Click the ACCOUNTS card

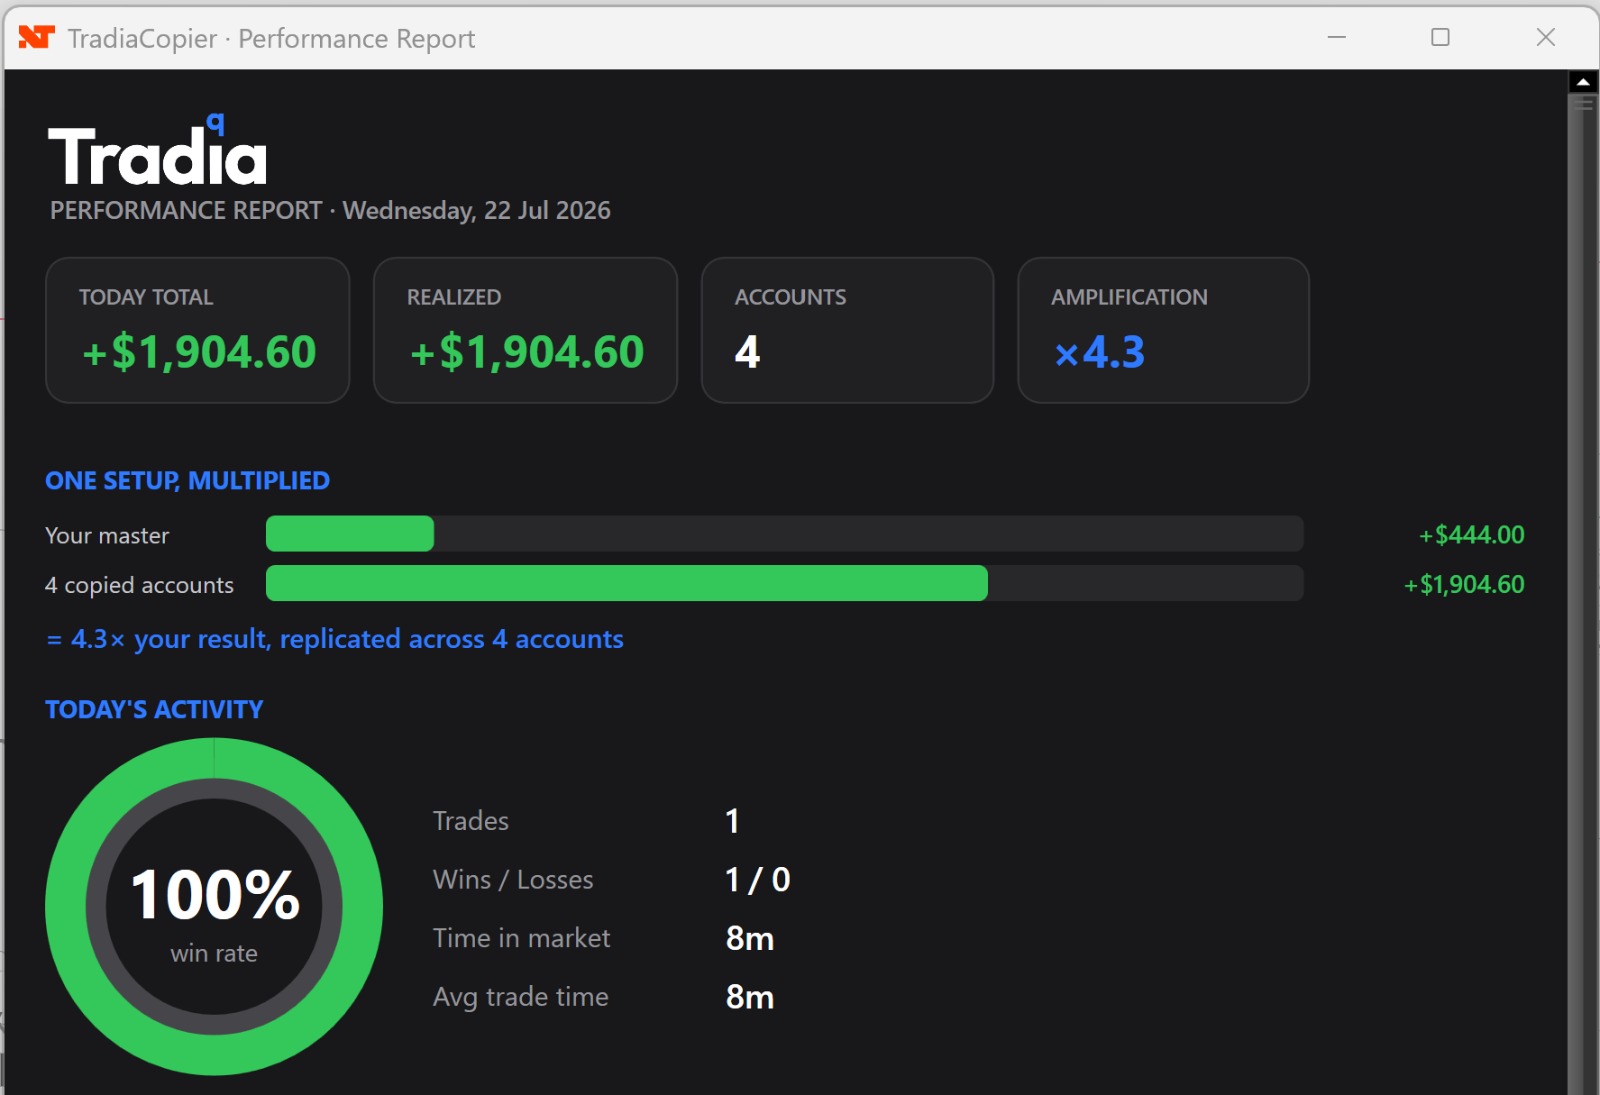click(x=848, y=330)
